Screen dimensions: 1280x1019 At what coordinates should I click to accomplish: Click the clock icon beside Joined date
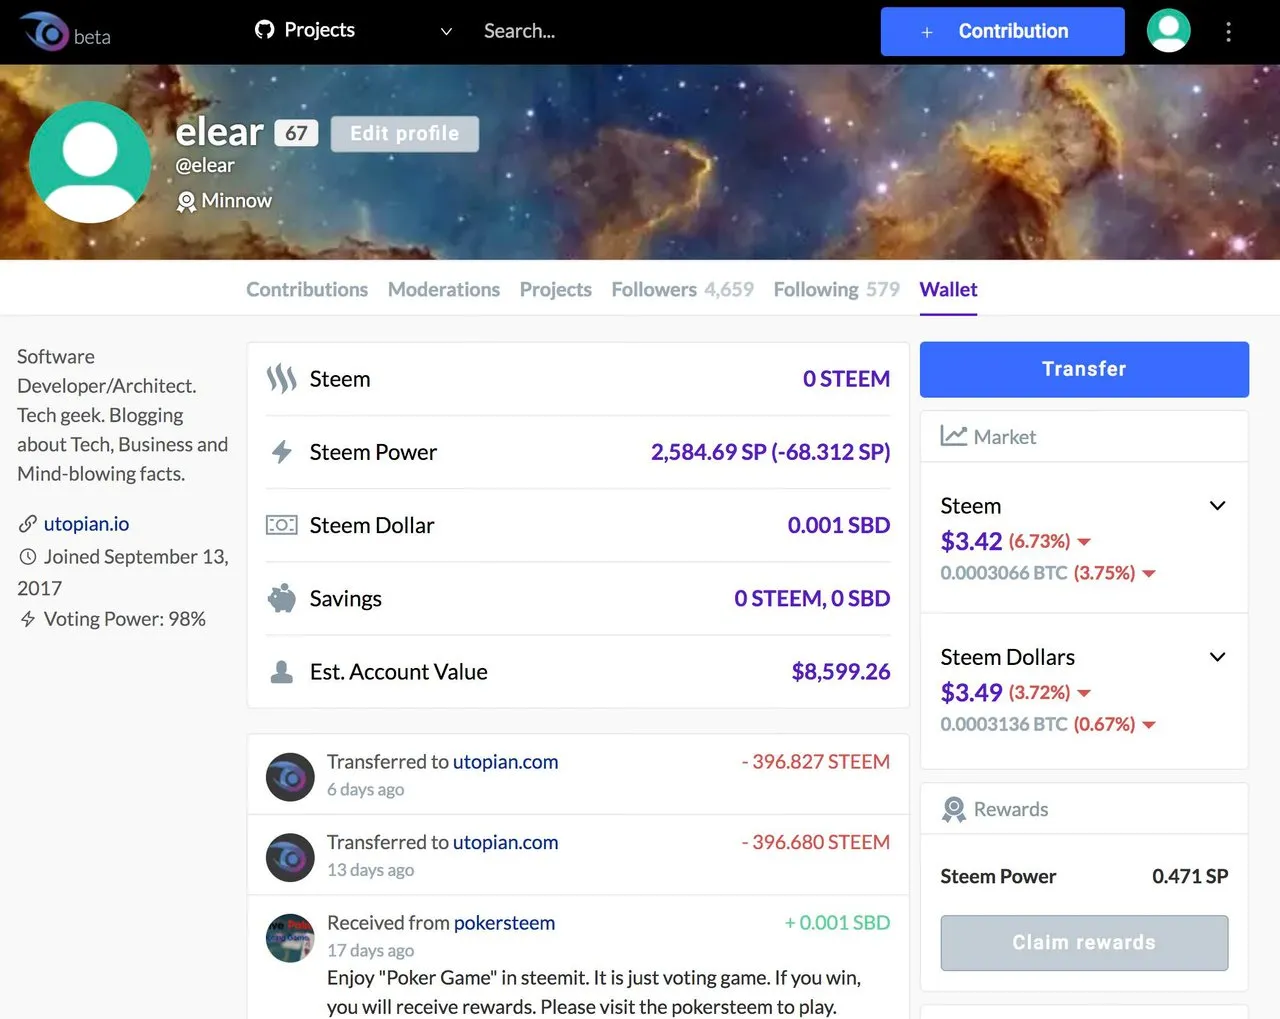coord(28,557)
